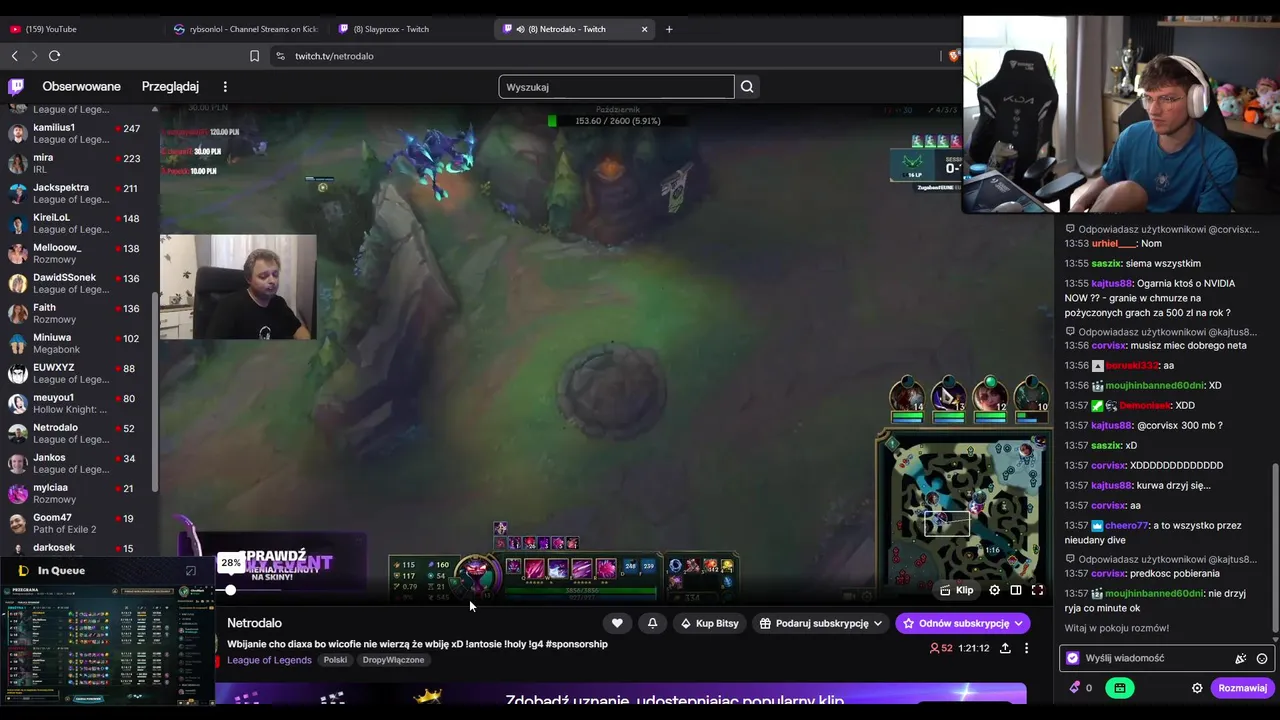Expand the In Queue League client overlay
The height and width of the screenshot is (720, 1280).
click(x=191, y=571)
